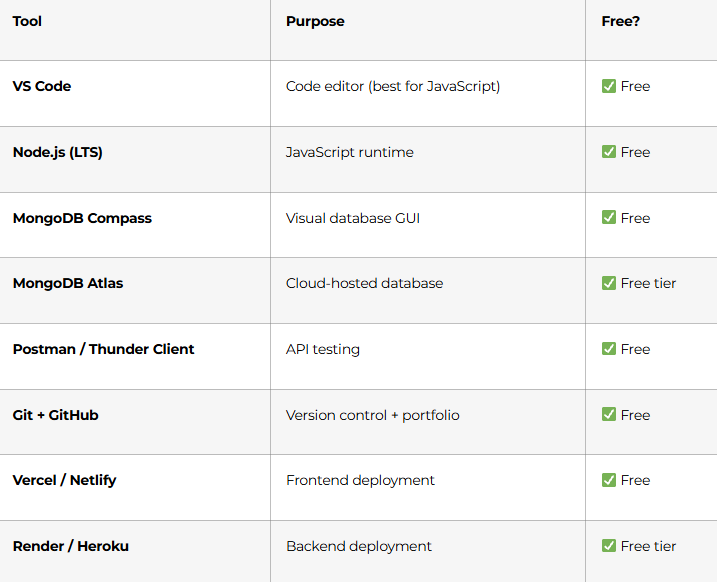
Task: Select the green check for Postman / Thunder Client
Action: [x=609, y=349]
